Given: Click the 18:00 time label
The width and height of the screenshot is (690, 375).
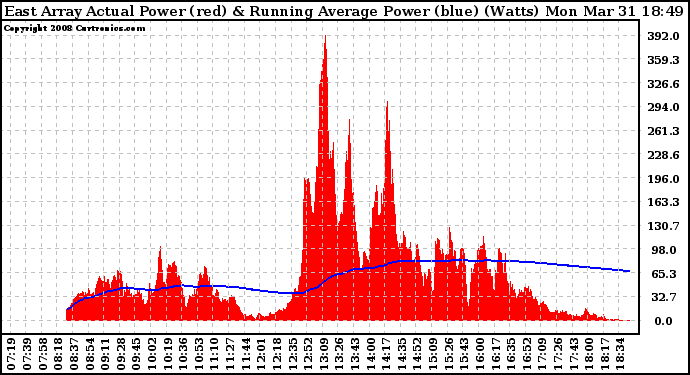Looking at the screenshot, I should pyautogui.click(x=590, y=354).
